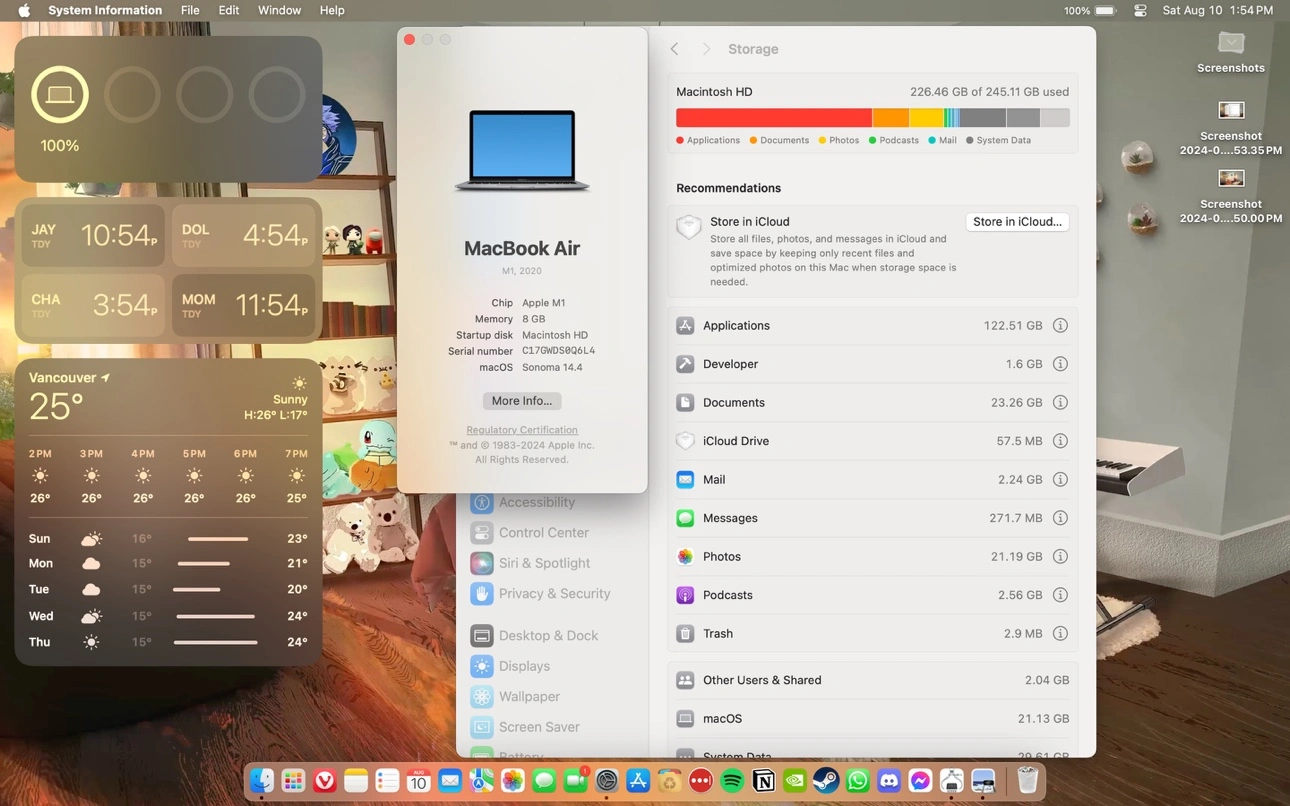
Task: Select Control Center in settings sidebar
Action: 543,533
